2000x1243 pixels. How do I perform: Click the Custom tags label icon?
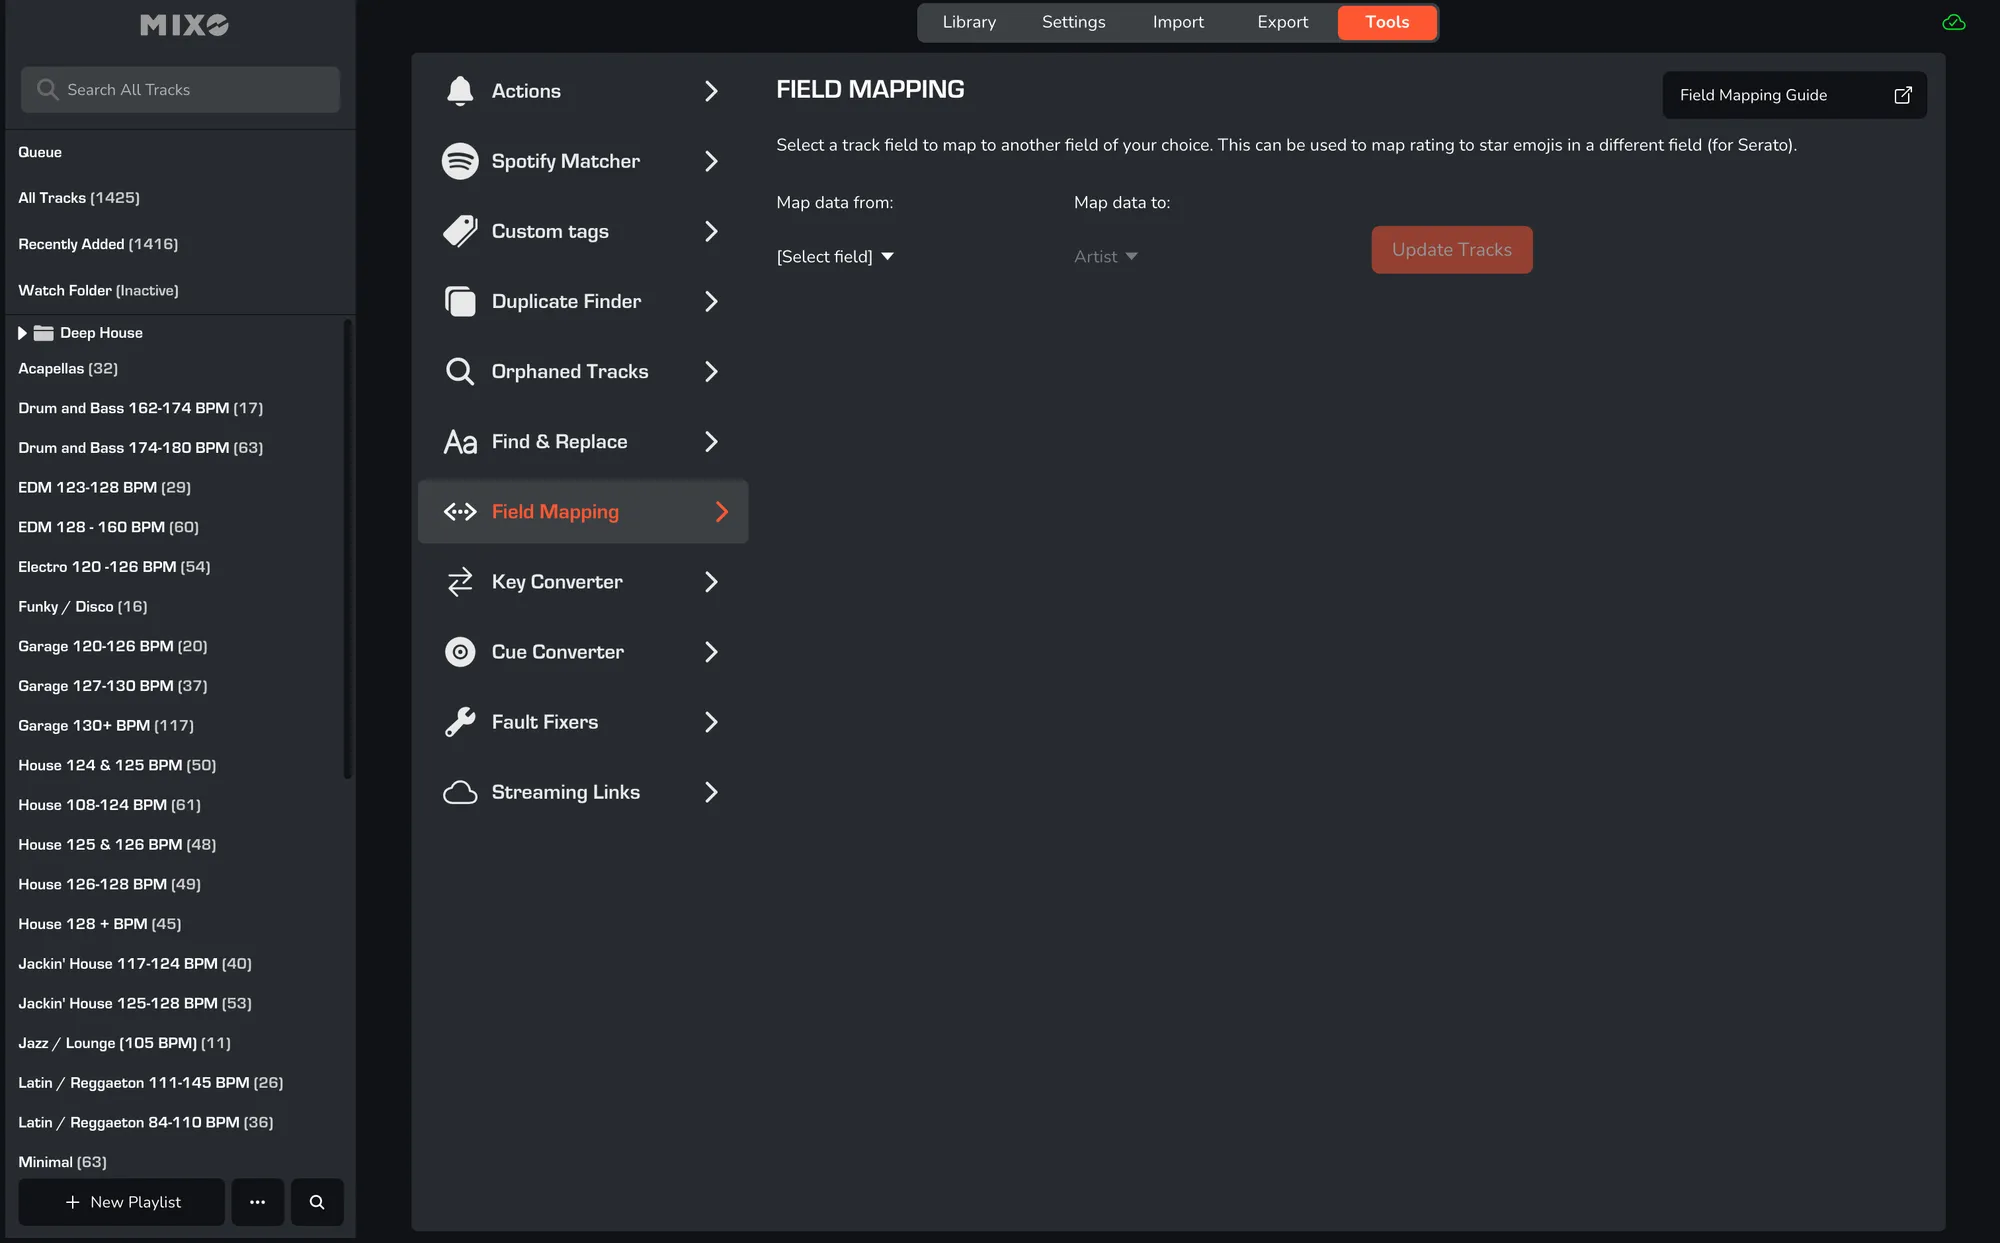(x=460, y=231)
